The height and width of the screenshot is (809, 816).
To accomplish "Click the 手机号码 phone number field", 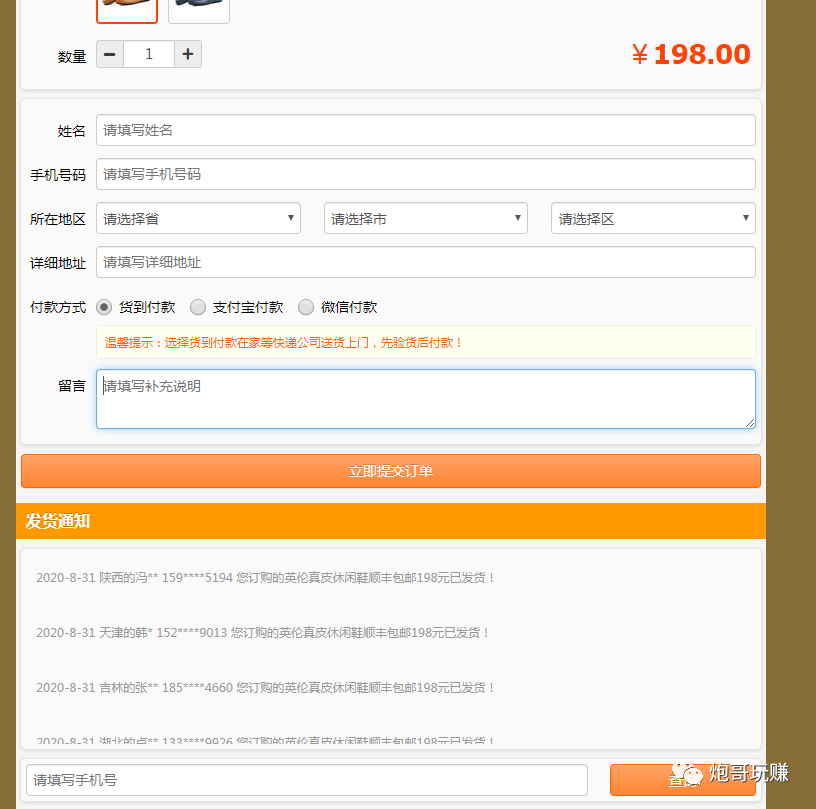I will point(425,174).
